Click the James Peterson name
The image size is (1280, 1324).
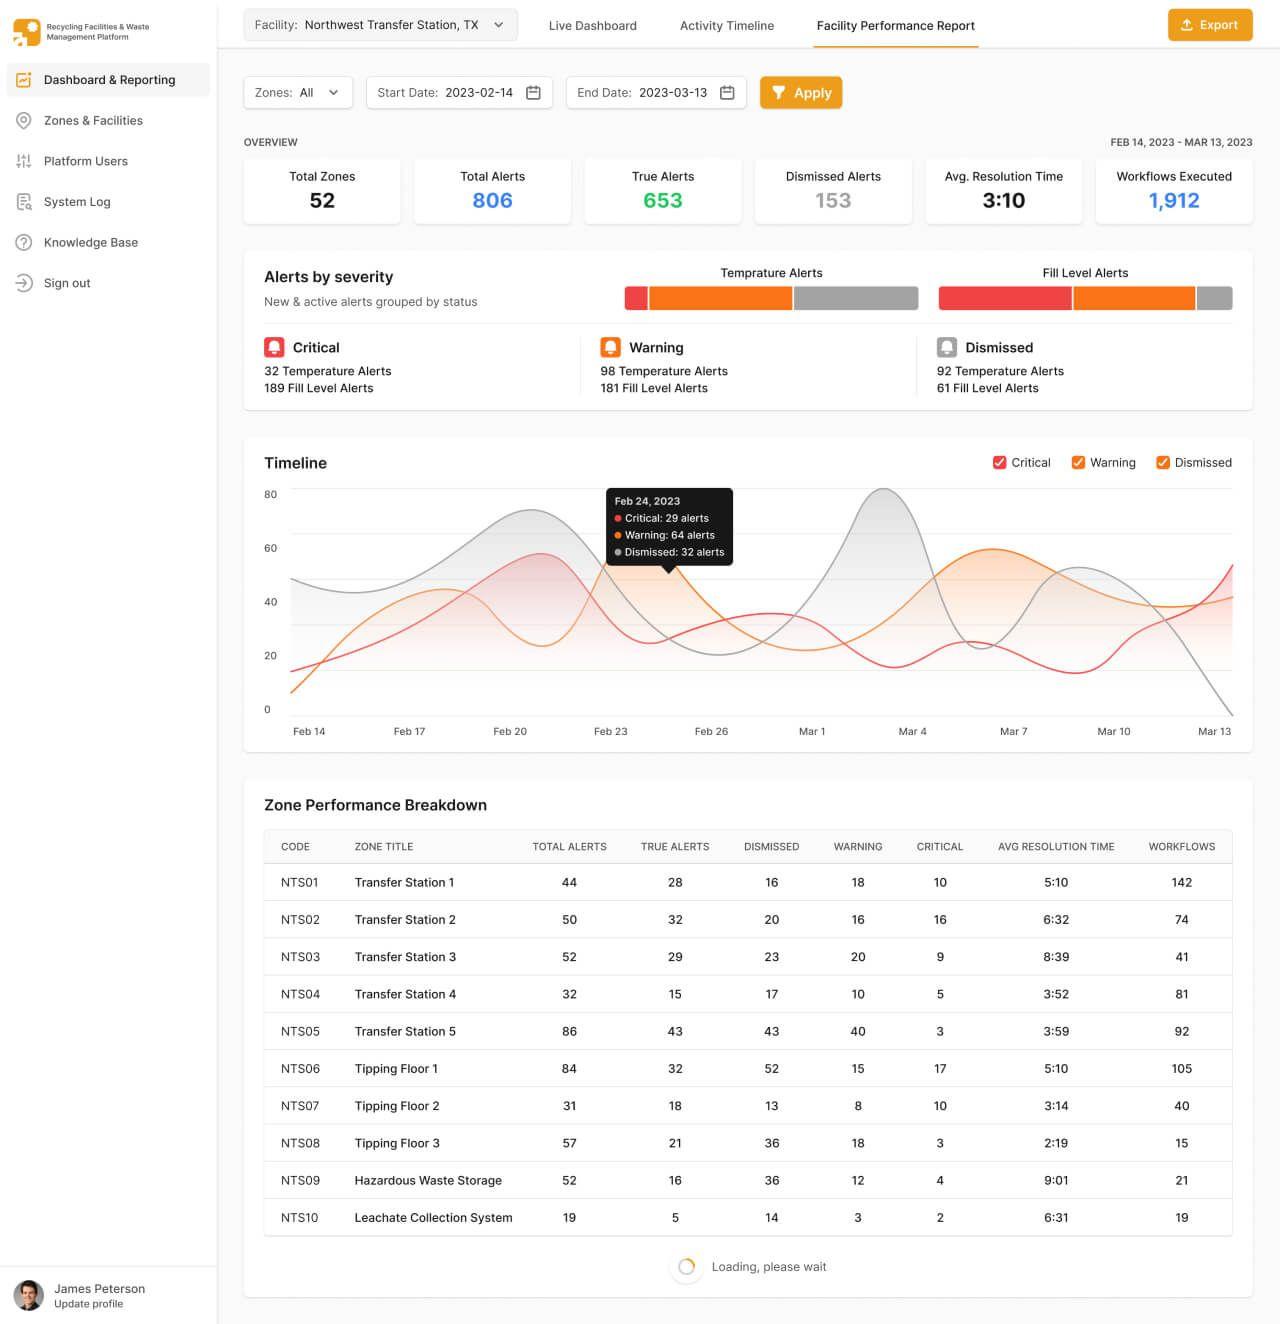(x=99, y=1289)
